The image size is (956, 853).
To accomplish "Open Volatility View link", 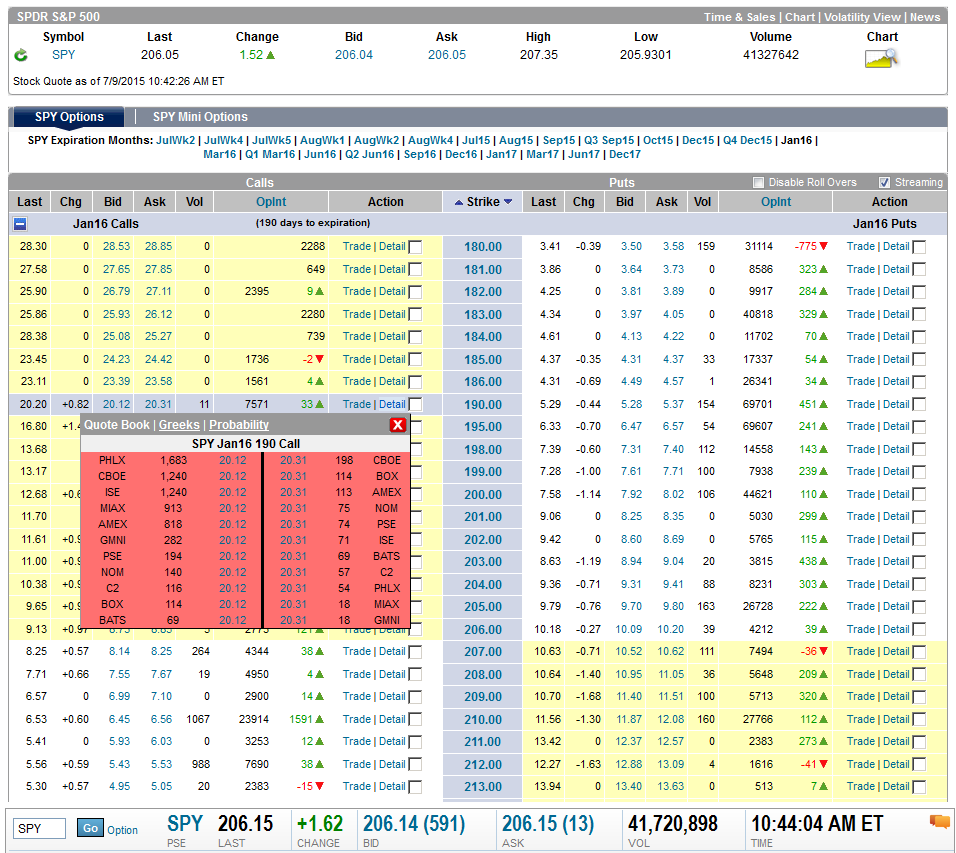I will (862, 17).
